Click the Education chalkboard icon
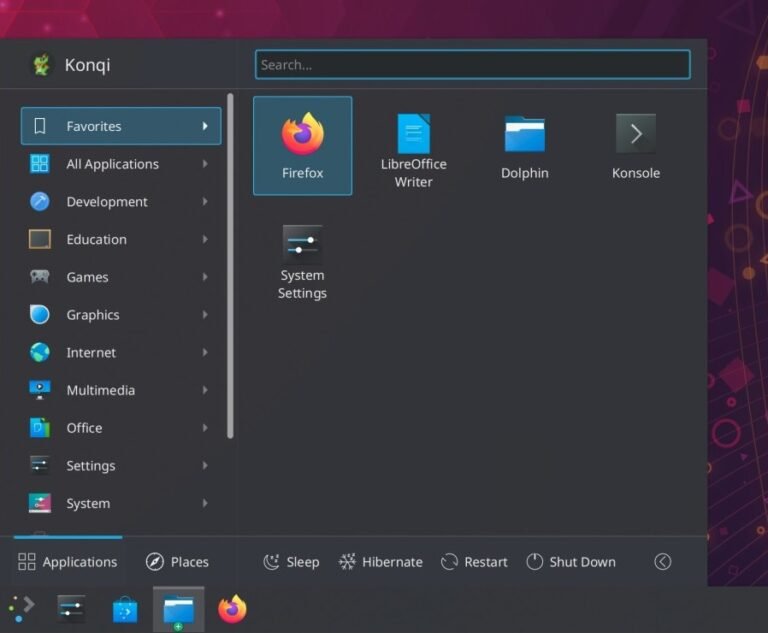 (40, 239)
